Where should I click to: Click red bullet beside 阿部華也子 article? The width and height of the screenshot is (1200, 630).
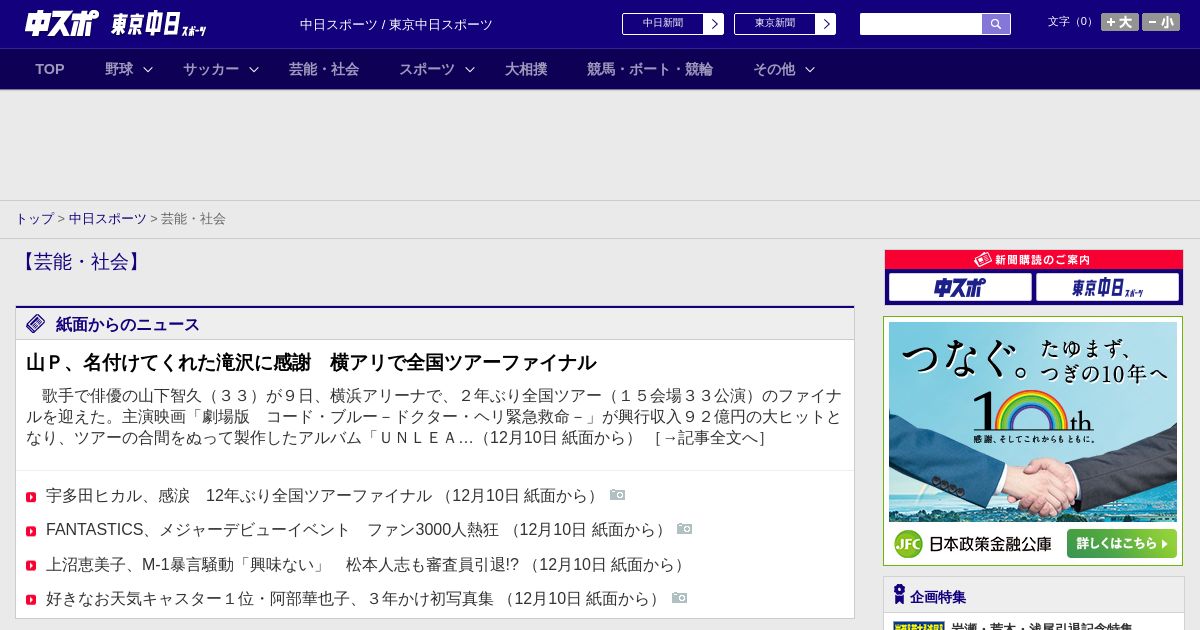[31, 600]
